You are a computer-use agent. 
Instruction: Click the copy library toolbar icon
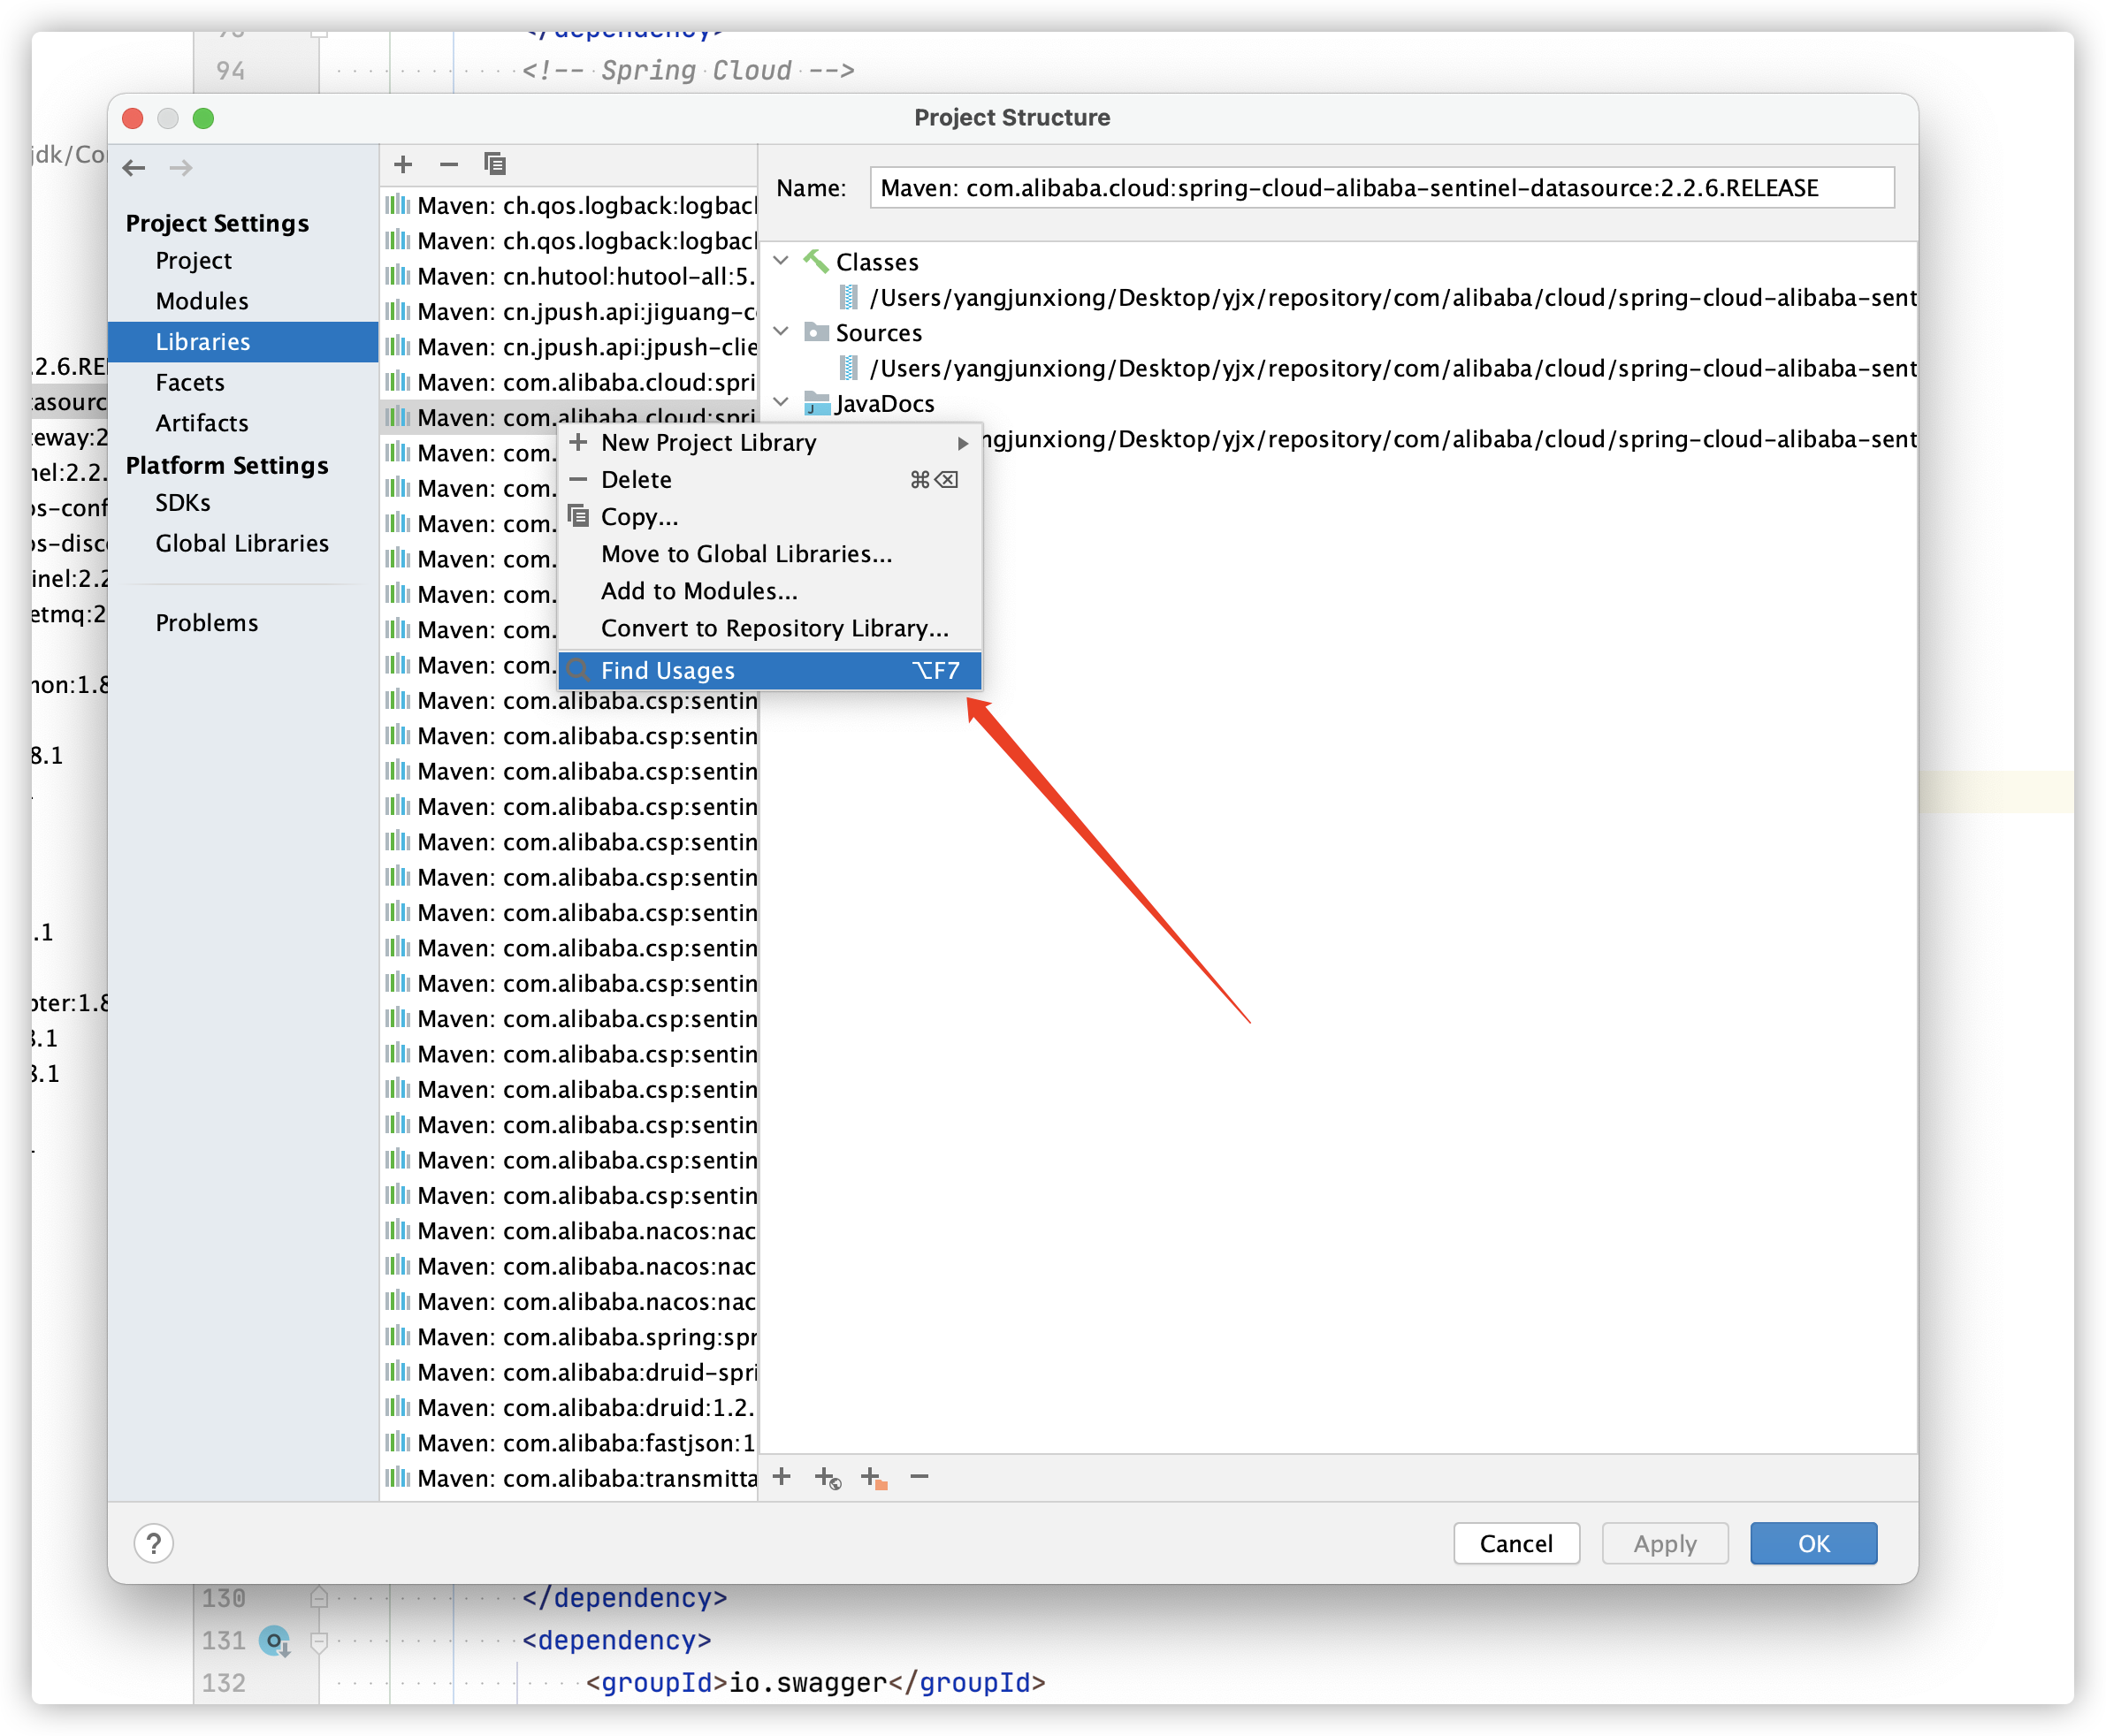(x=495, y=164)
